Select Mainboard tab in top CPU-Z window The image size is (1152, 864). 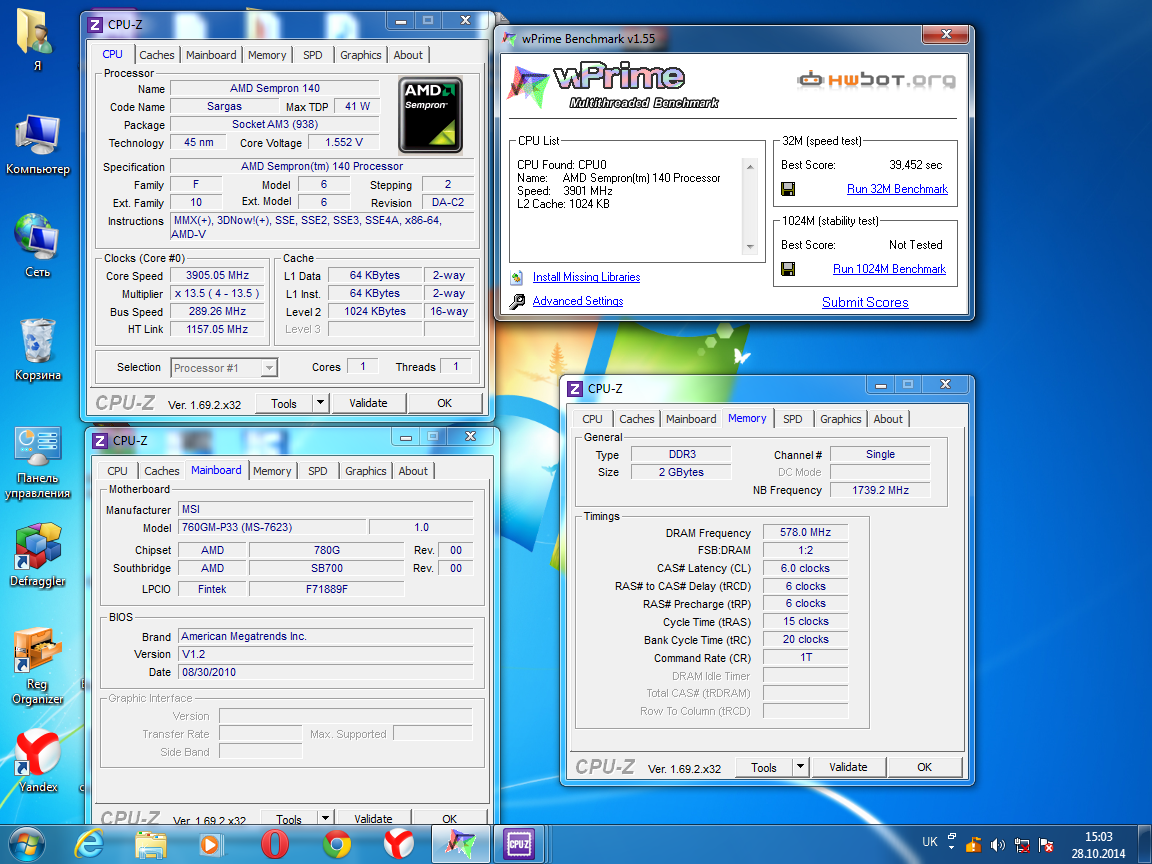tap(211, 55)
